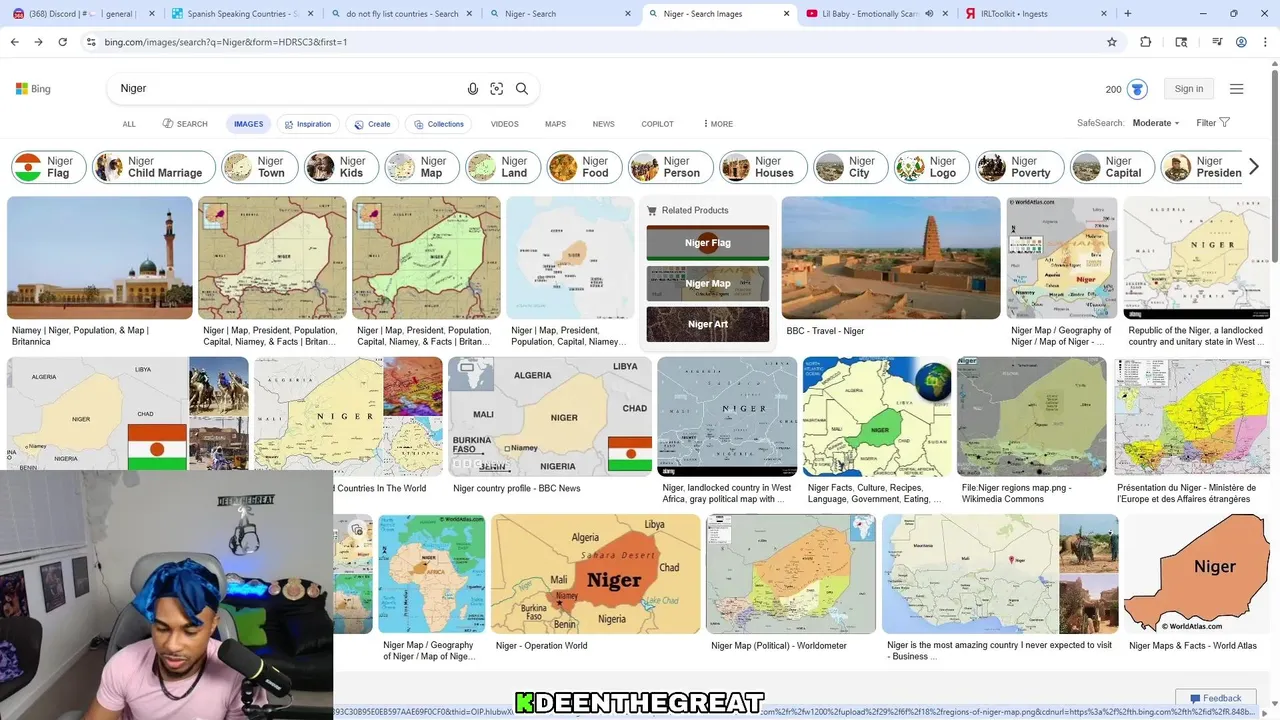Open browser extensions puzzle icon

1146,42
